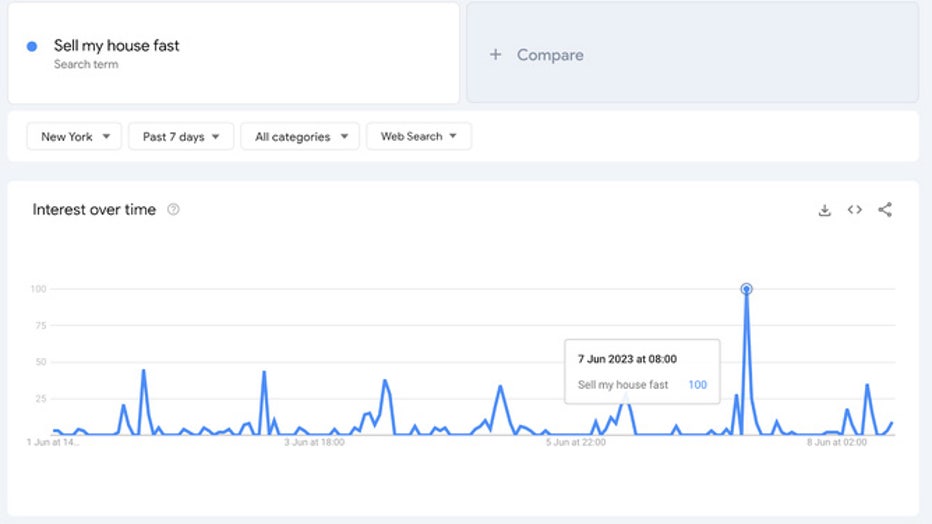Change the Web Search type dropdown
The image size is (932, 524).
click(418, 137)
